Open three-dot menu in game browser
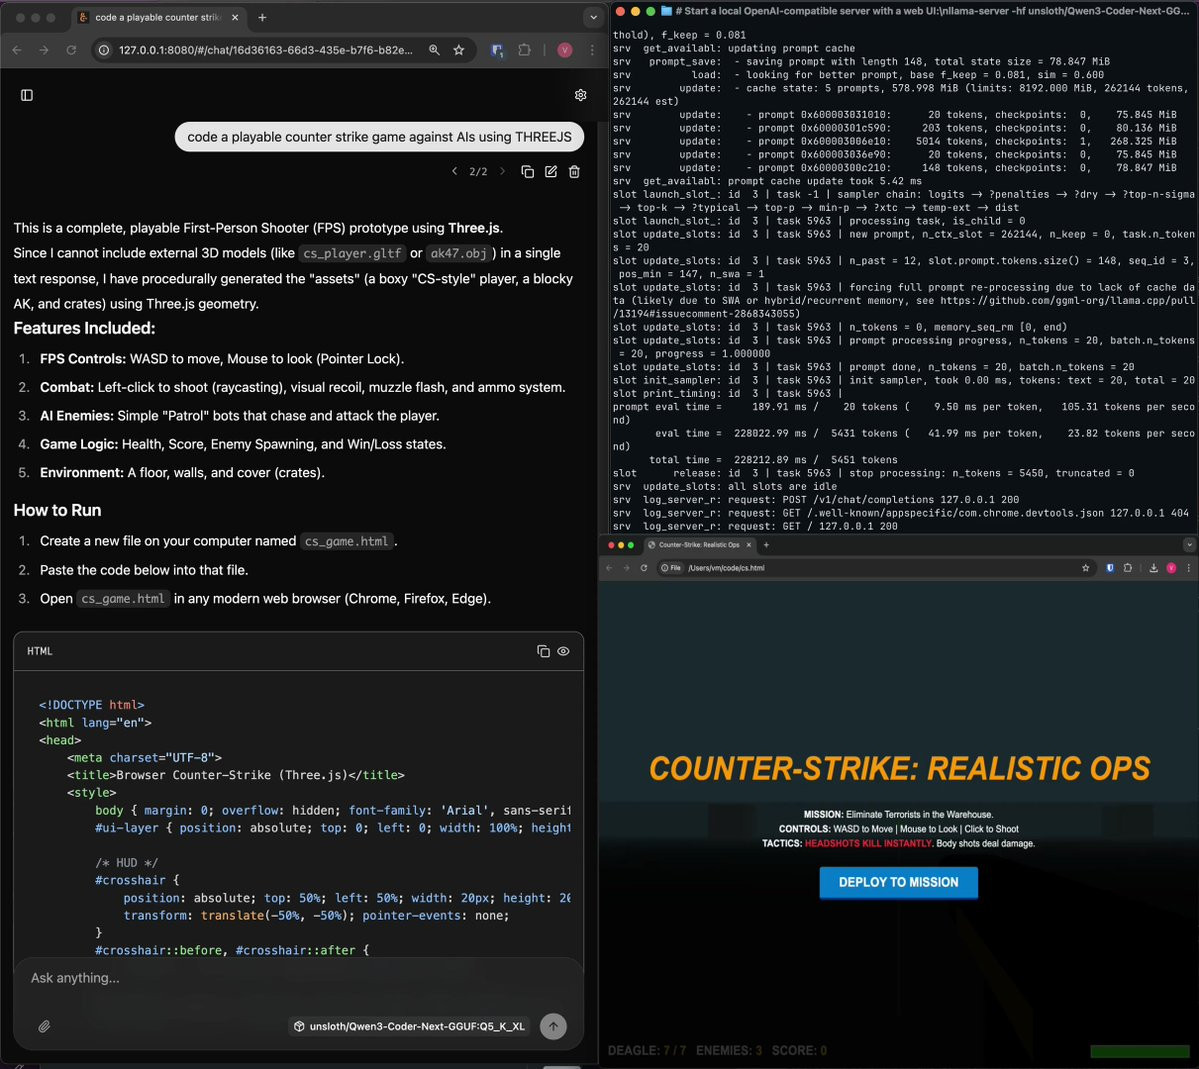1199x1069 pixels. 1188,568
